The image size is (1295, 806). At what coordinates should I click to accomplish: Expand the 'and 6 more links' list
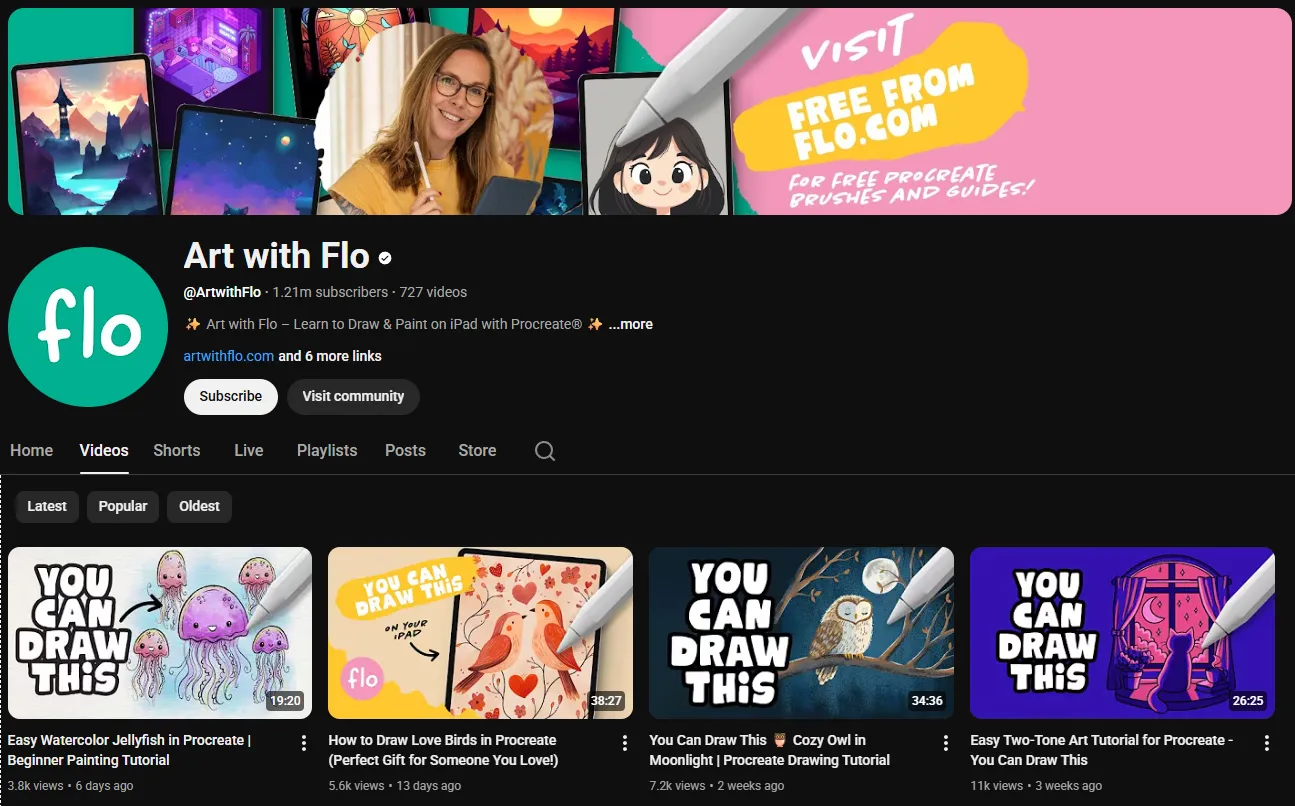click(330, 356)
